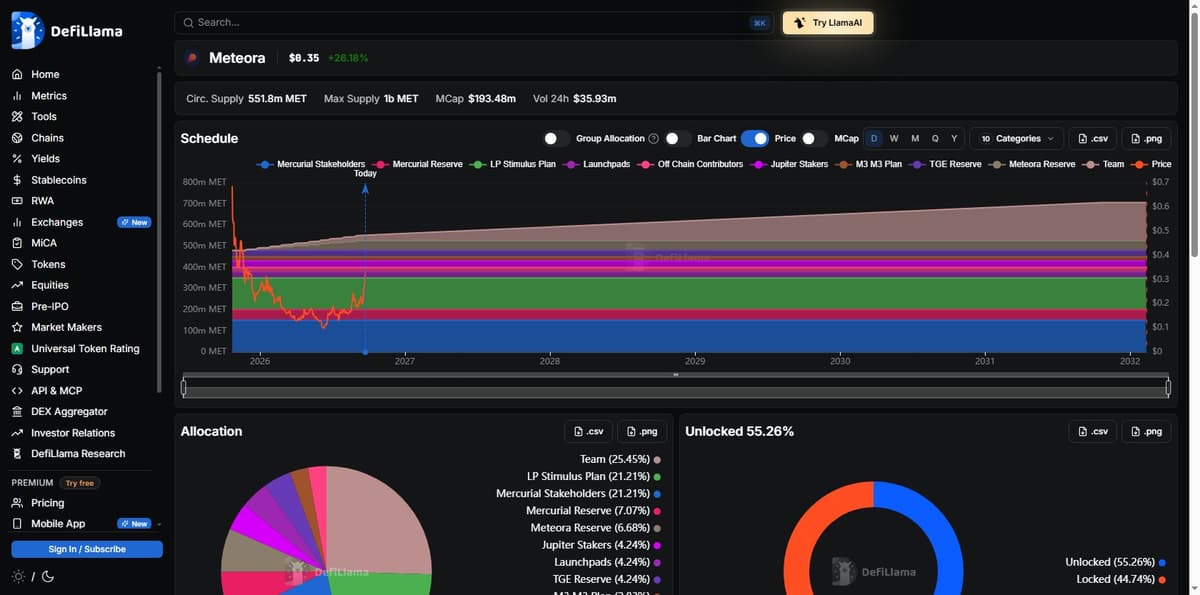Toggle the Group Allocation switch

click(556, 139)
